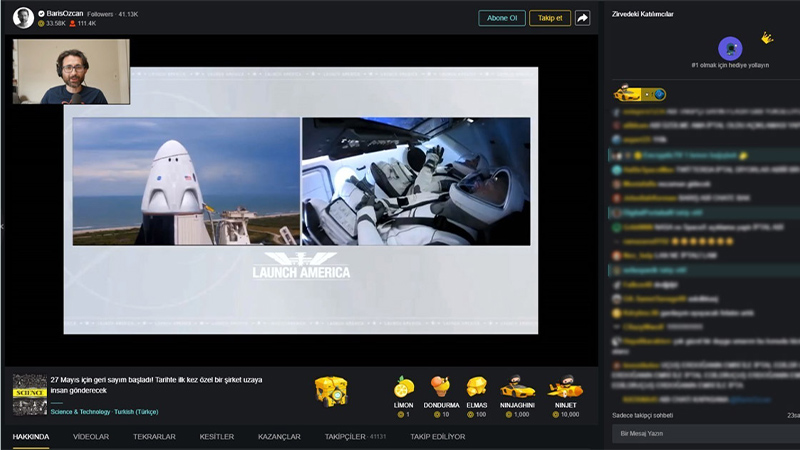Screen dimensions: 800x450
Task: Send a Ninjet plane gift
Action: [x=565, y=396]
